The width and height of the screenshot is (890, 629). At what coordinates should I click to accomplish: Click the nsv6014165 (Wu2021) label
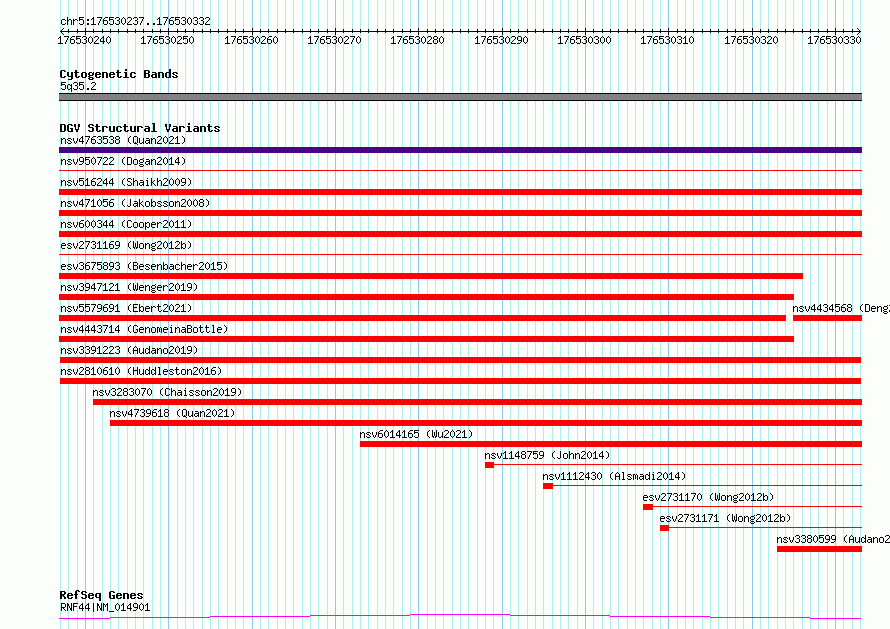(x=416, y=434)
